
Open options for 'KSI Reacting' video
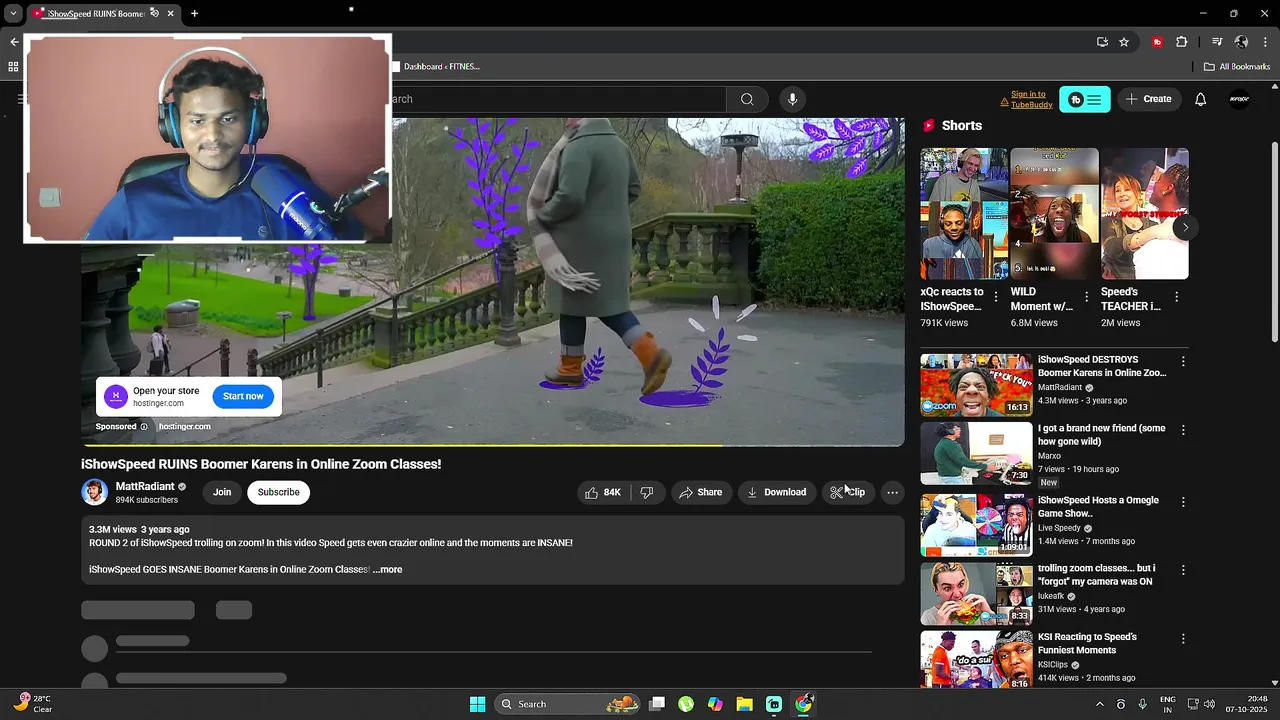[1183, 638]
